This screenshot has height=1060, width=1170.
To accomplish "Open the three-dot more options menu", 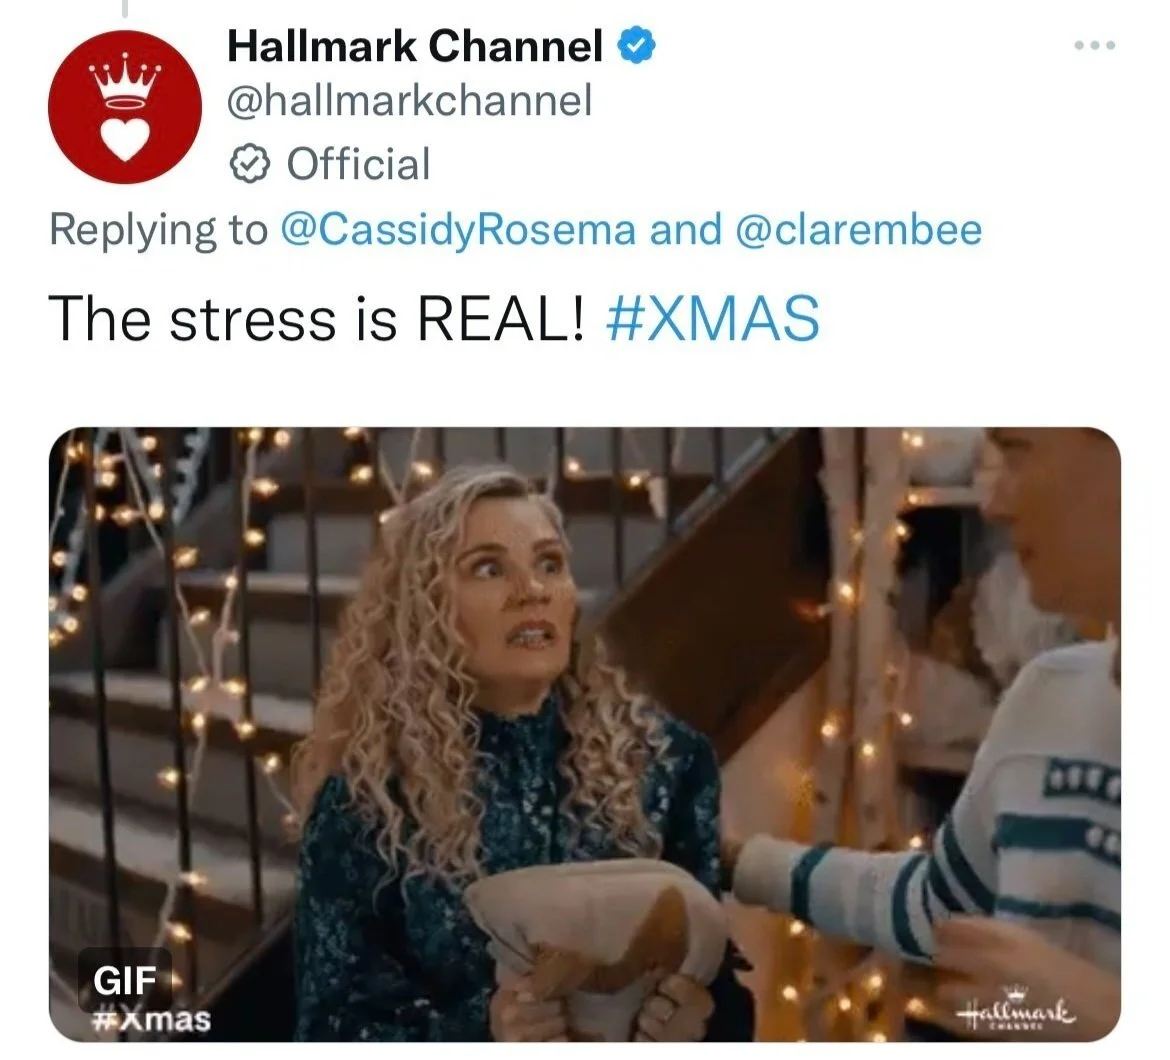I will click(x=1095, y=46).
